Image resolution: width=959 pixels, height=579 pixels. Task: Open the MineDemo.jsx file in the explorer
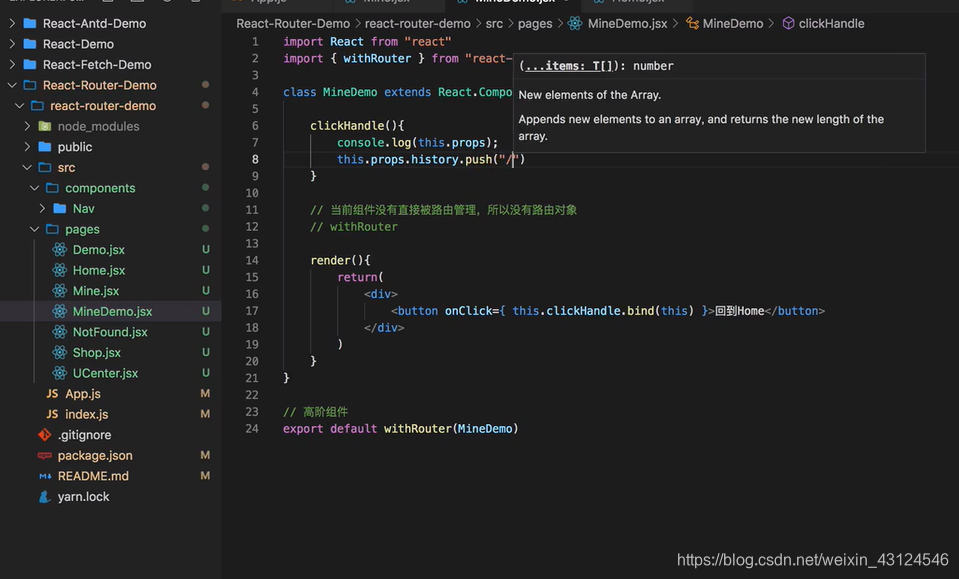(x=111, y=311)
